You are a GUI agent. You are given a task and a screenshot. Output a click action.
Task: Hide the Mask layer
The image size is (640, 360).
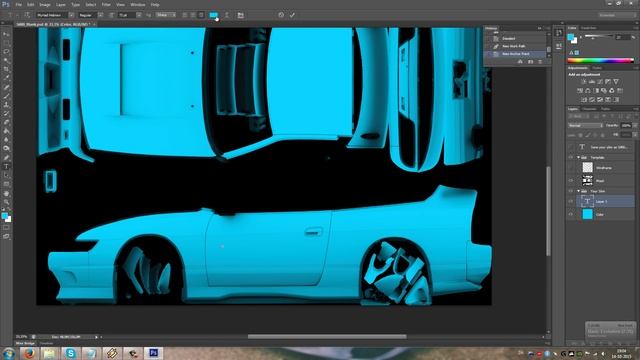click(x=571, y=180)
